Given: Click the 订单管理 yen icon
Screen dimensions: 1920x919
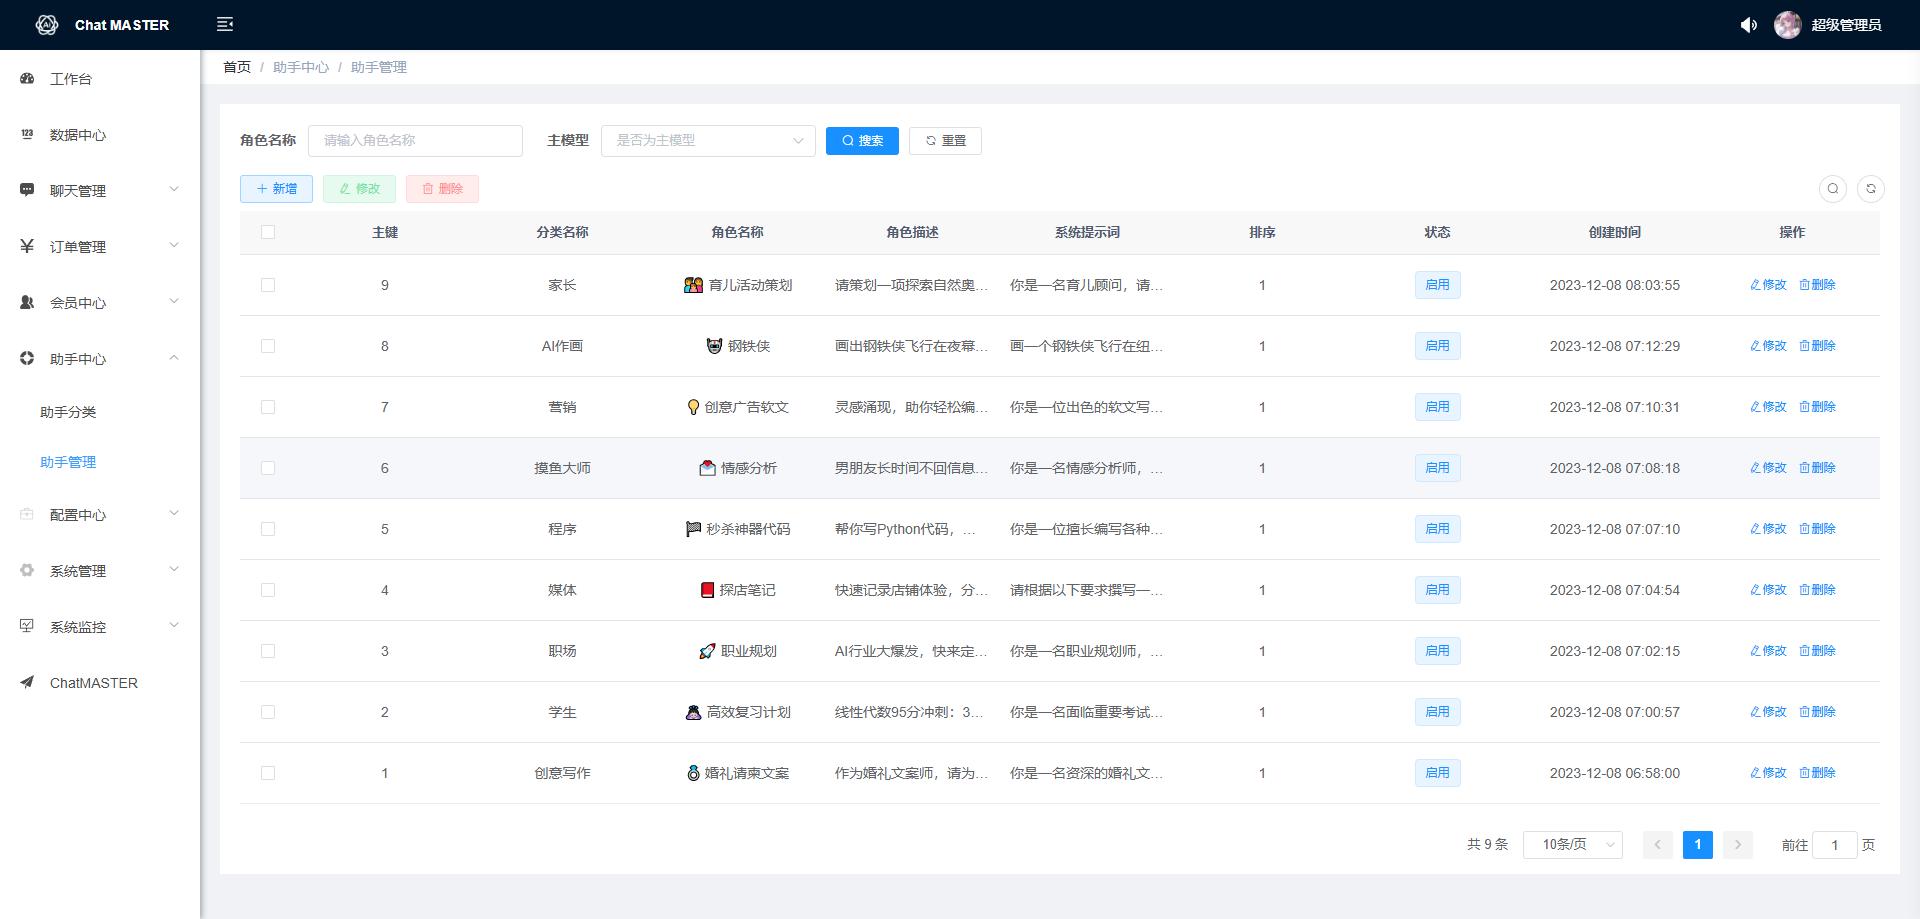Looking at the screenshot, I should coord(27,246).
